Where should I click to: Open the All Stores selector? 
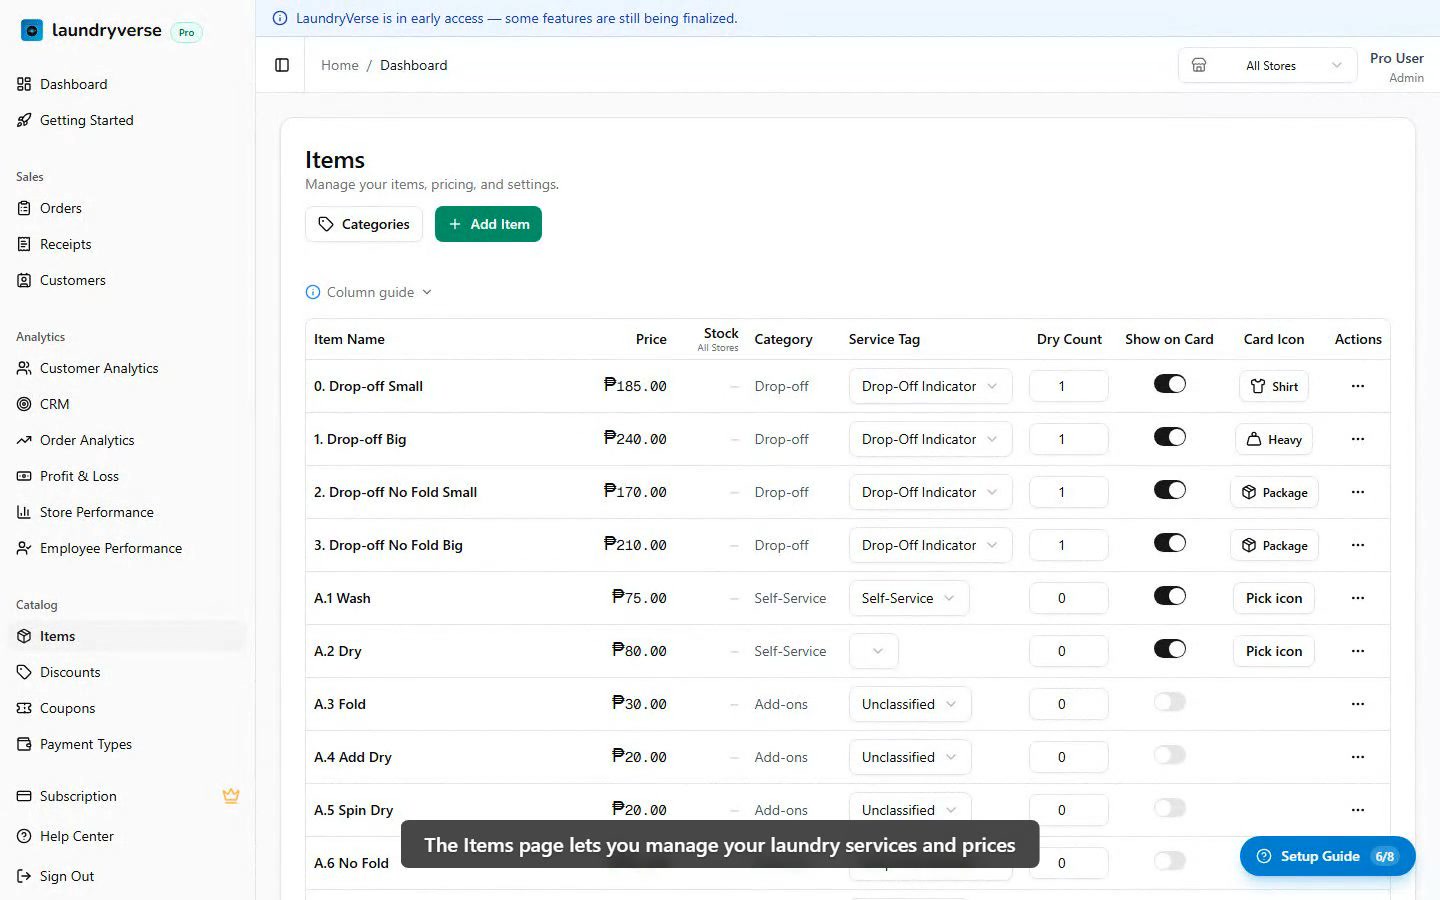click(x=1267, y=65)
